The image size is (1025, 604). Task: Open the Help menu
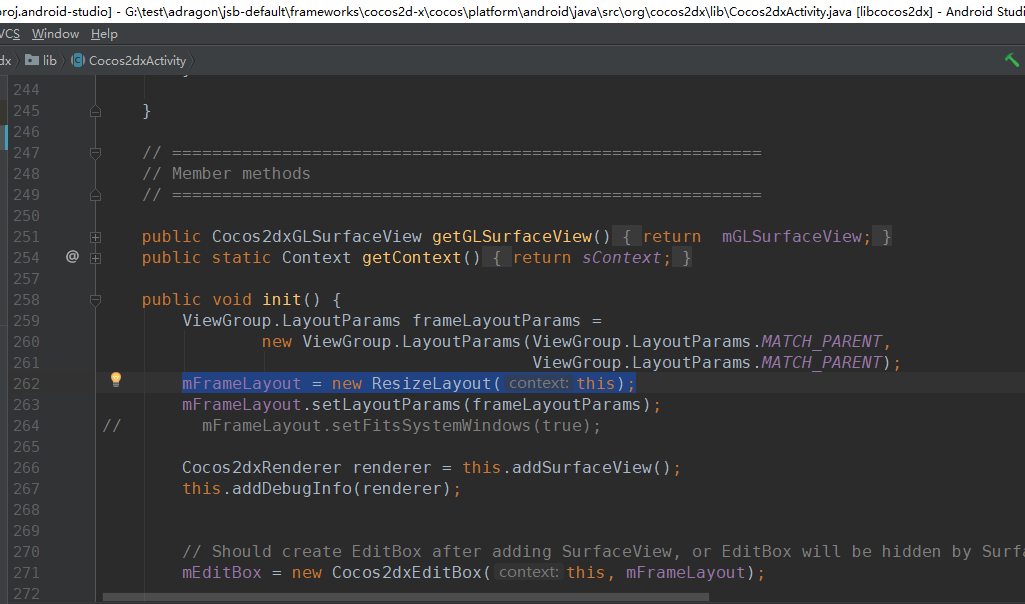(x=105, y=34)
